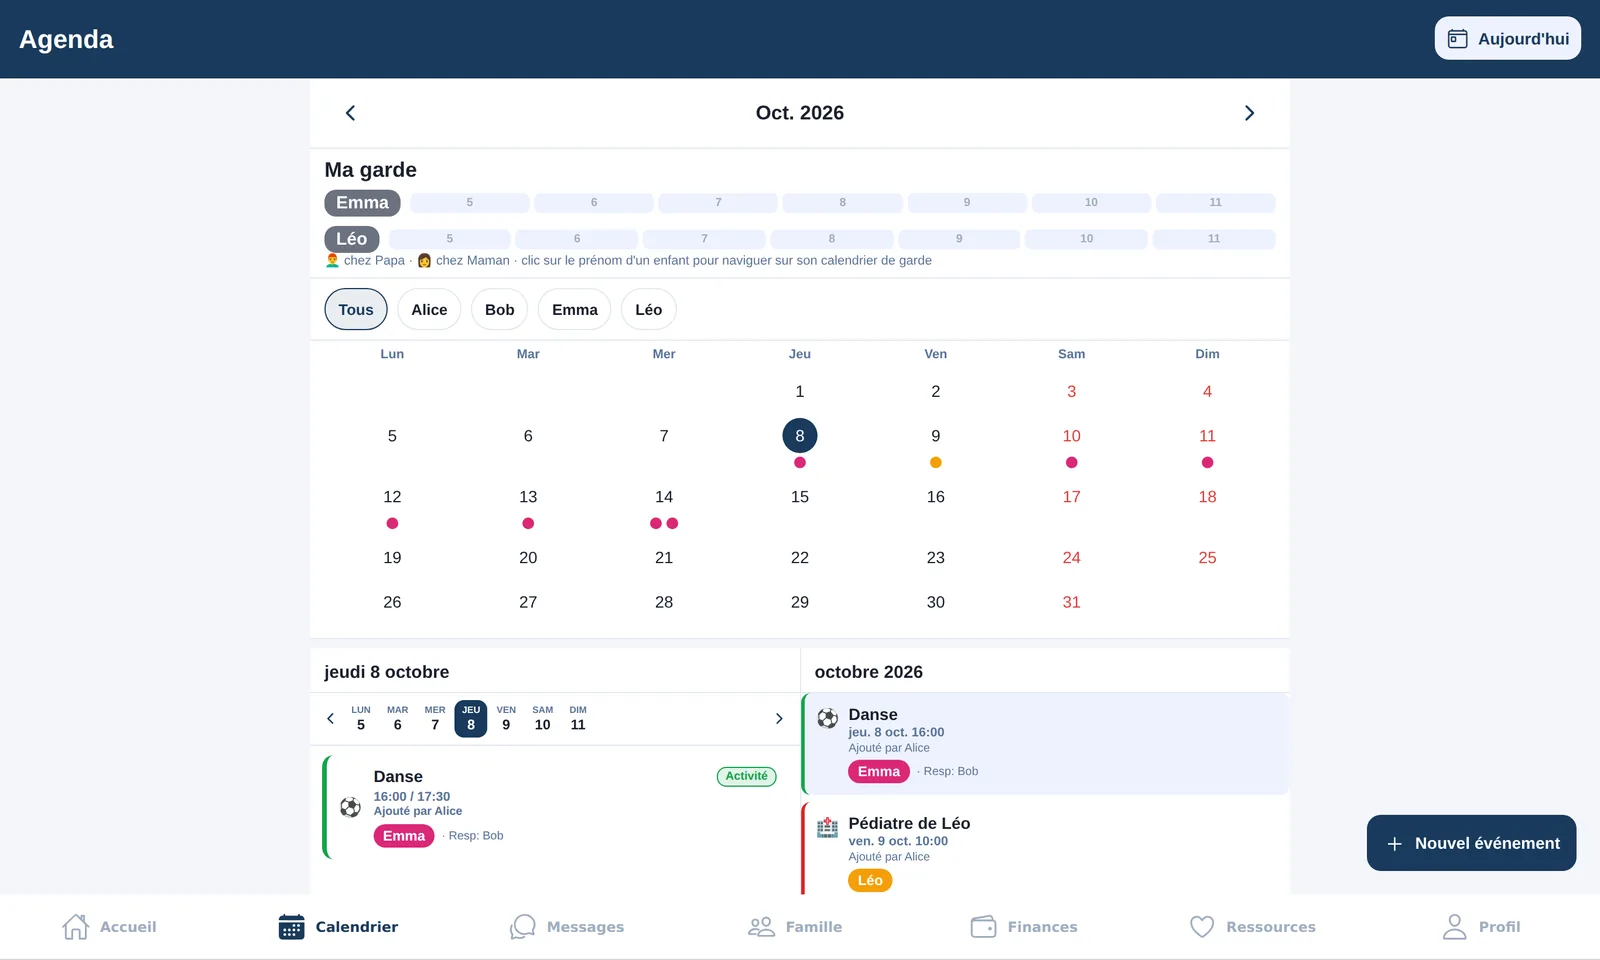
Task: Show next week in day strip
Action: [779, 719]
